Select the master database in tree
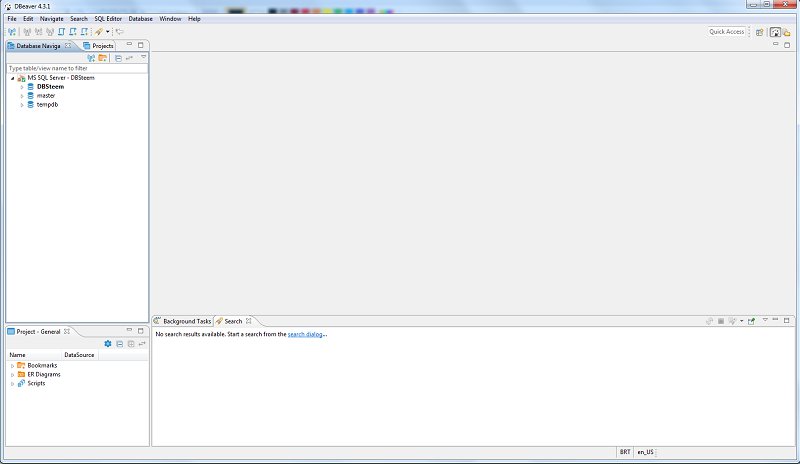This screenshot has height=464, width=800. coord(45,95)
